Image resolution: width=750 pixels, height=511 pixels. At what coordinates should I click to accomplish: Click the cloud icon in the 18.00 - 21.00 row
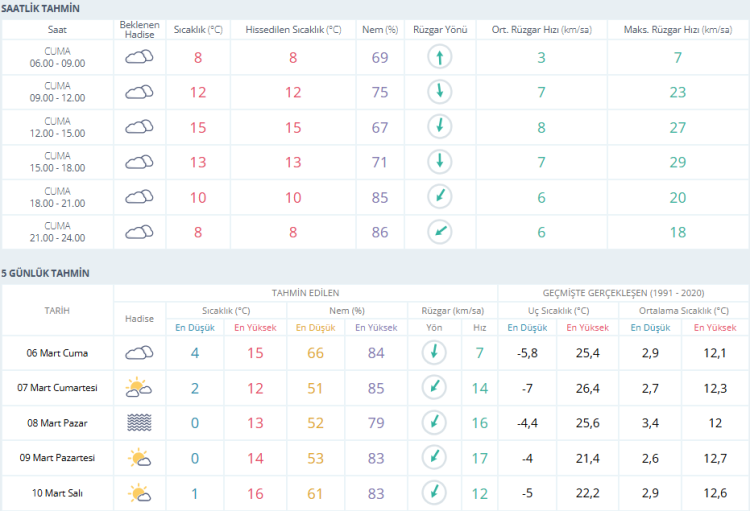(139, 197)
